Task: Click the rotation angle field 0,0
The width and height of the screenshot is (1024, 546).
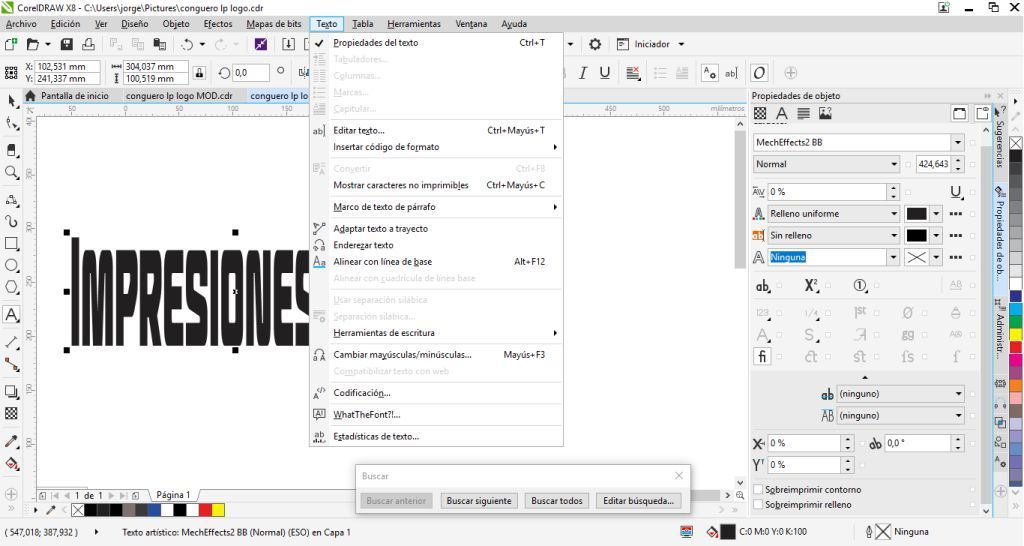Action: pos(250,72)
